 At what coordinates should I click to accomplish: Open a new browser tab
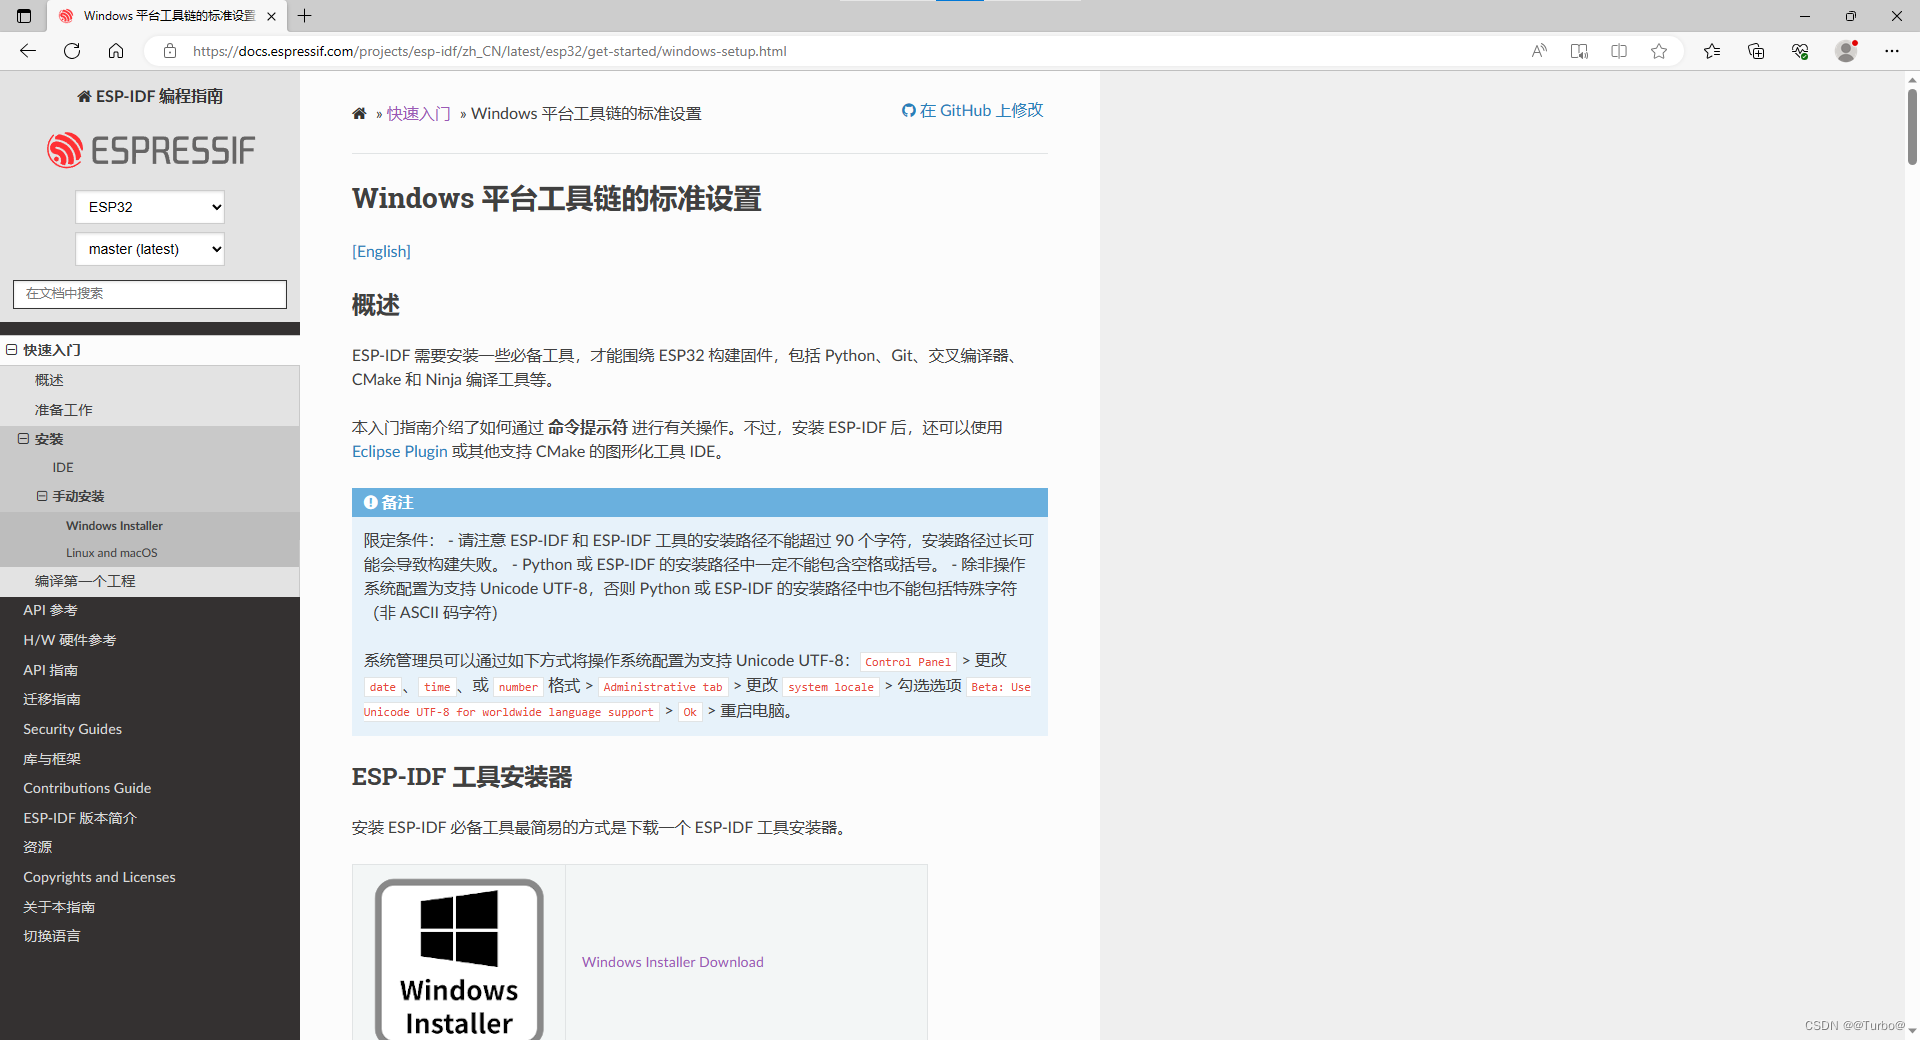tap(305, 16)
